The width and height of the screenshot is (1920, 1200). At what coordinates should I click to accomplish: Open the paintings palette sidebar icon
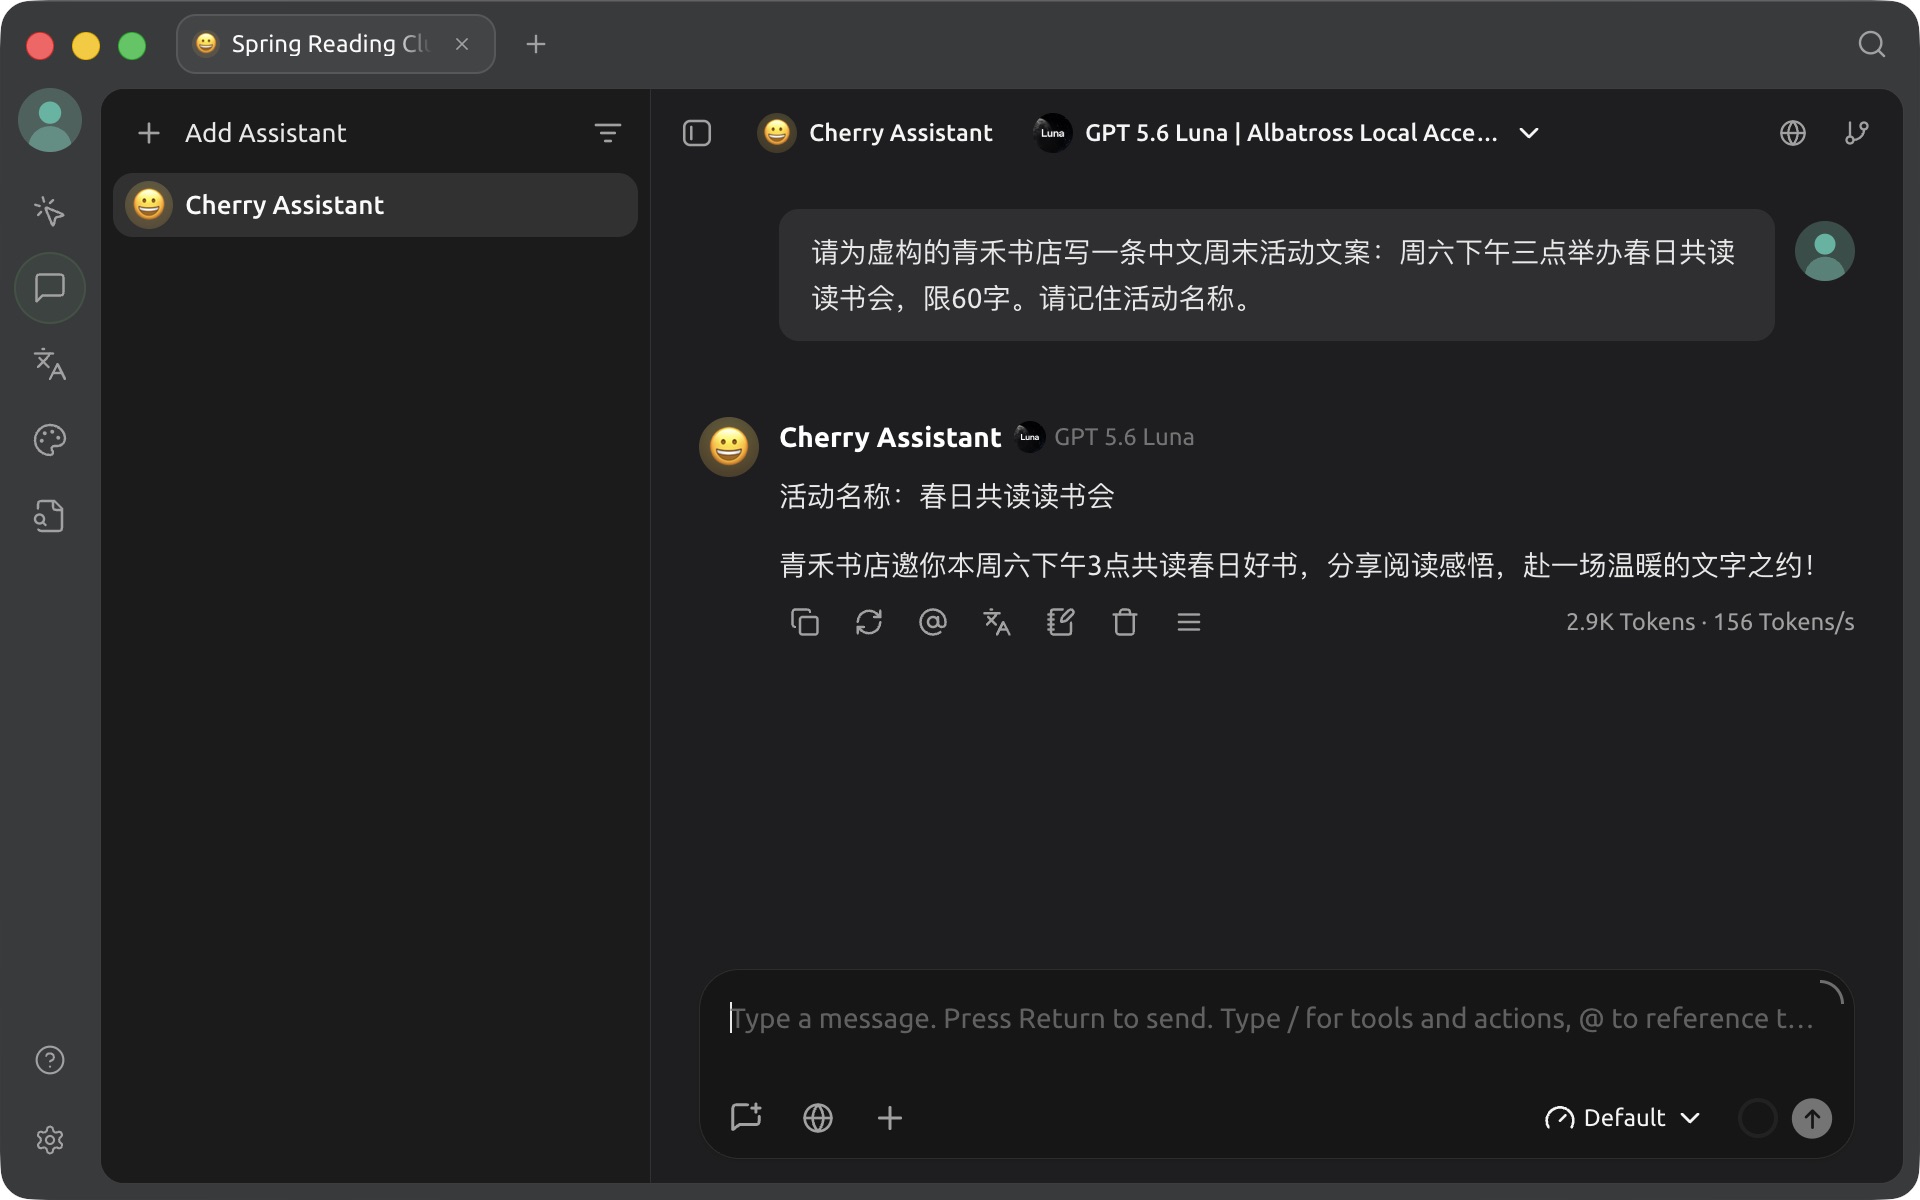pyautogui.click(x=49, y=440)
